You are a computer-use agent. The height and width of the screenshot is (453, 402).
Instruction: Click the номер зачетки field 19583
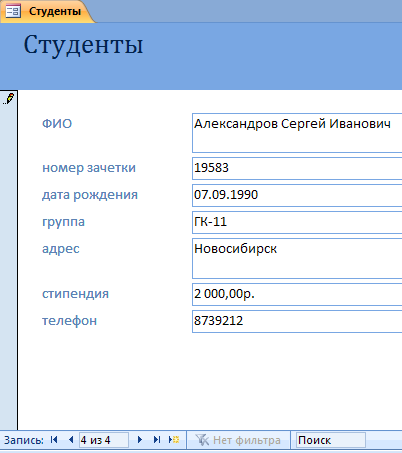pyautogui.click(x=297, y=168)
